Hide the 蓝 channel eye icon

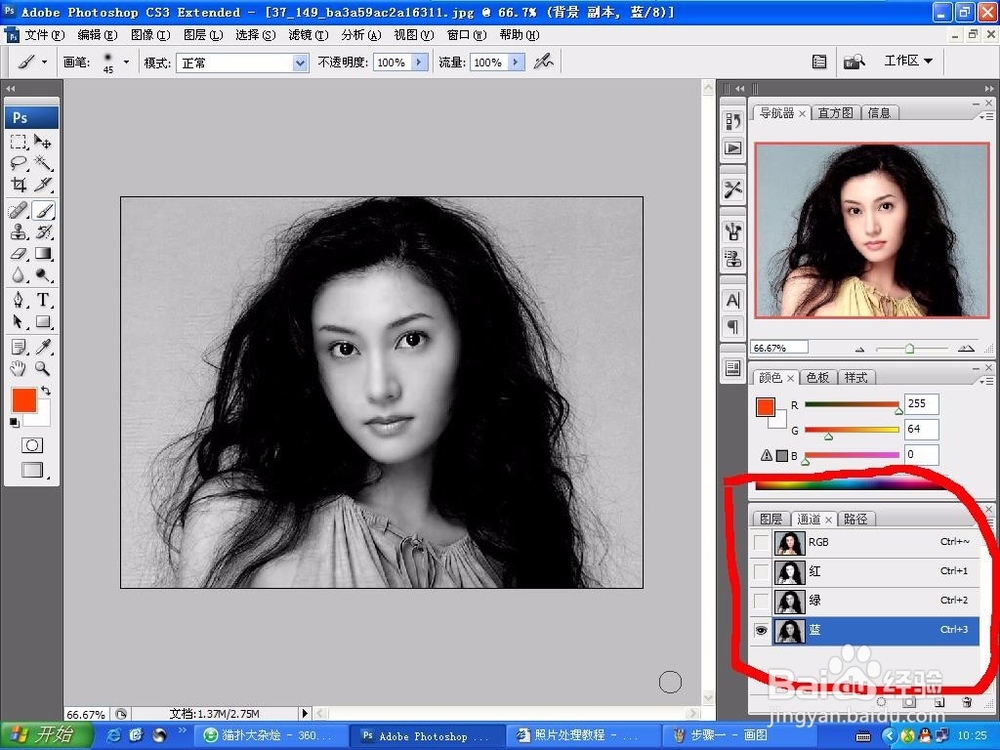(761, 630)
